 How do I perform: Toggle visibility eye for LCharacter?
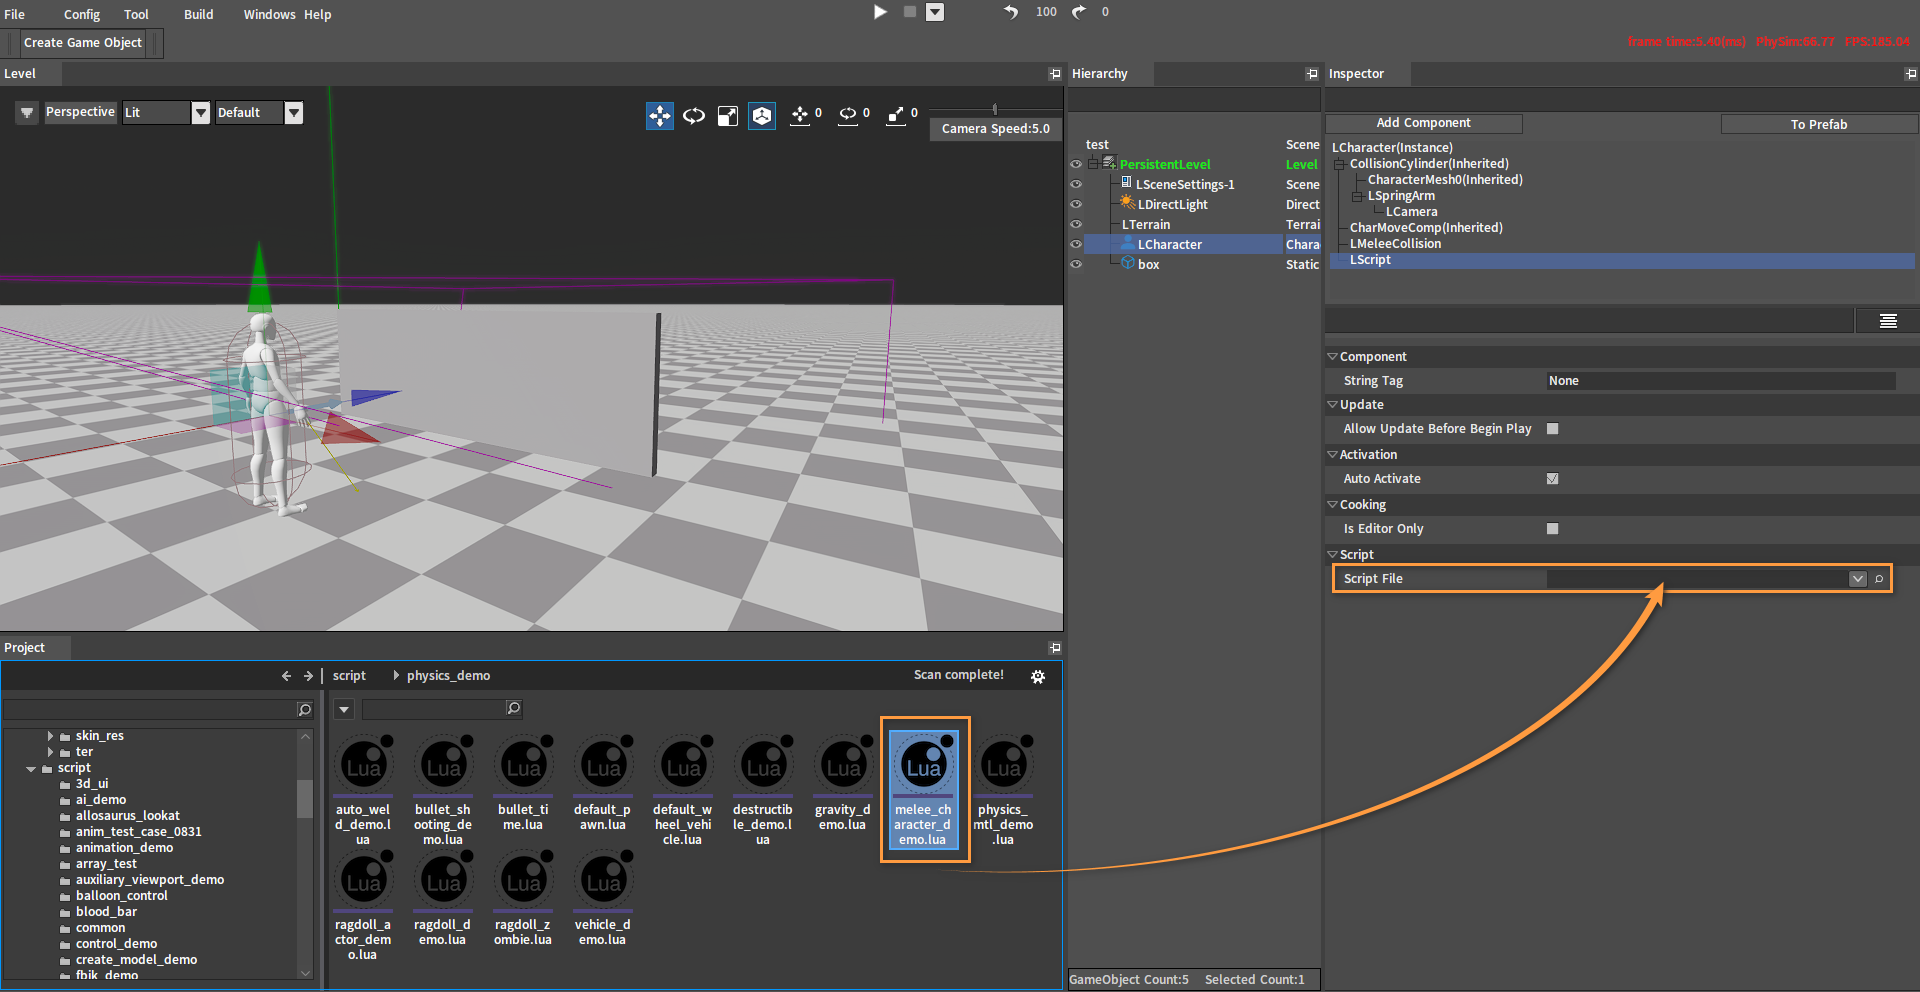coord(1076,244)
